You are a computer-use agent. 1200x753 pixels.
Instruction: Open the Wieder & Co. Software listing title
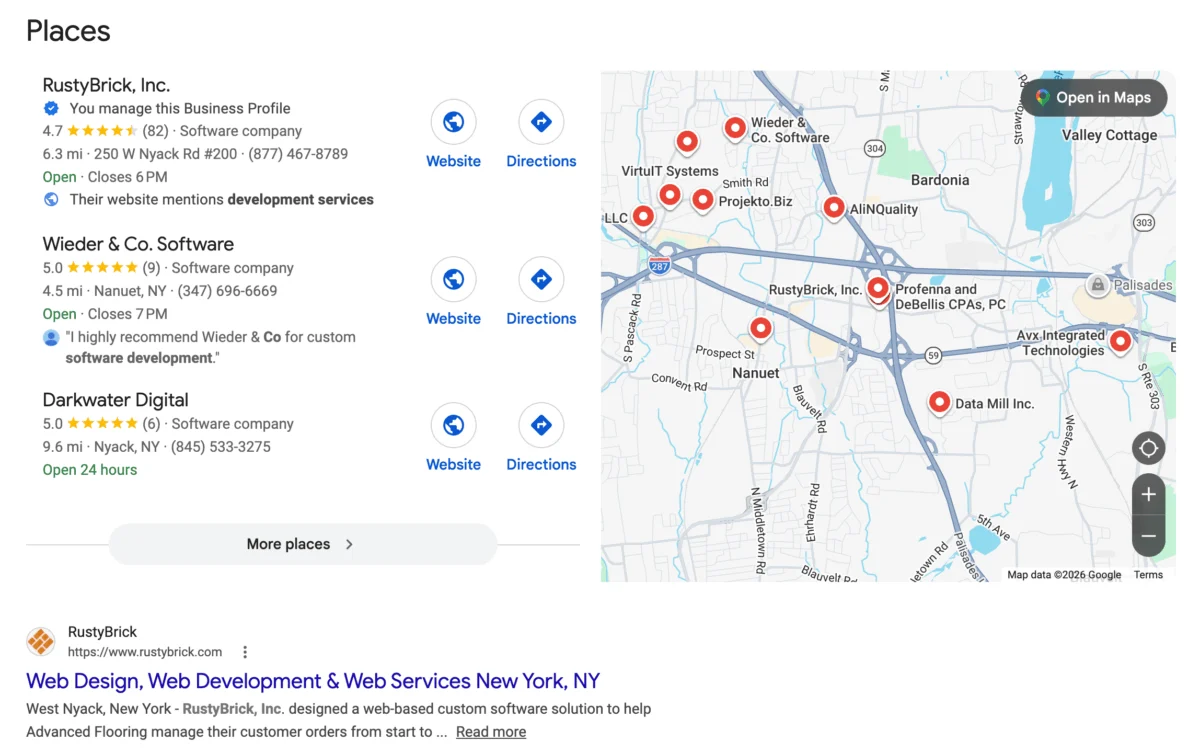point(138,244)
